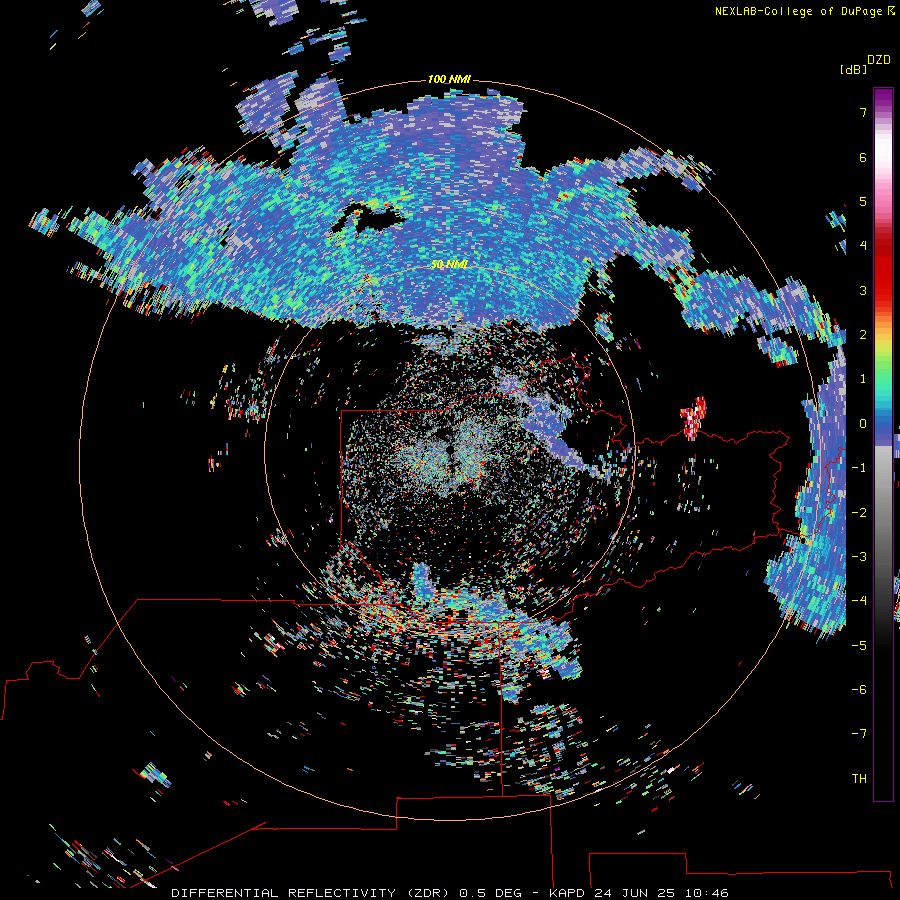Click the 50 NMI range ring label

point(449,264)
